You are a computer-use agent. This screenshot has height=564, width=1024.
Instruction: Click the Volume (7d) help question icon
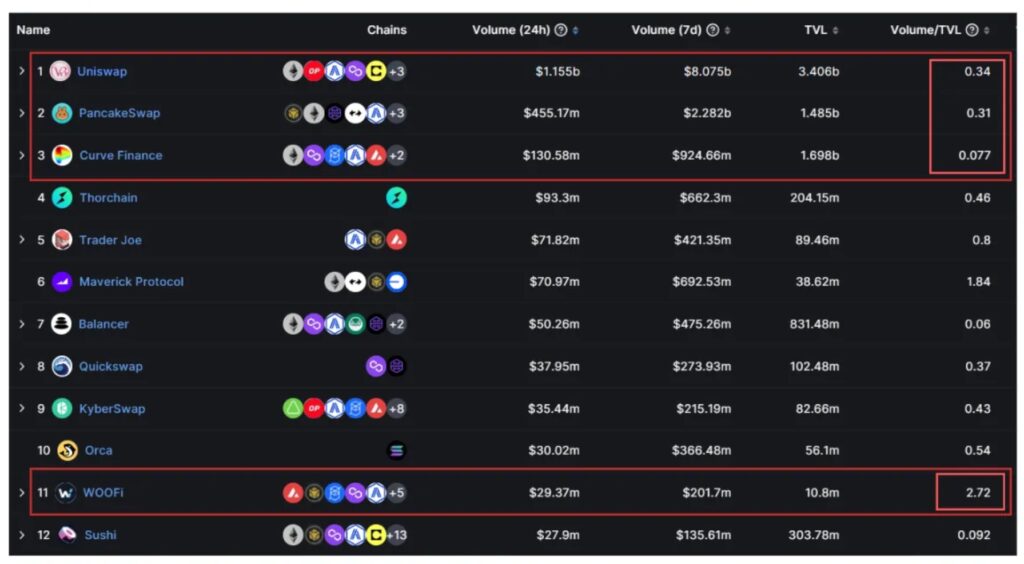point(712,30)
